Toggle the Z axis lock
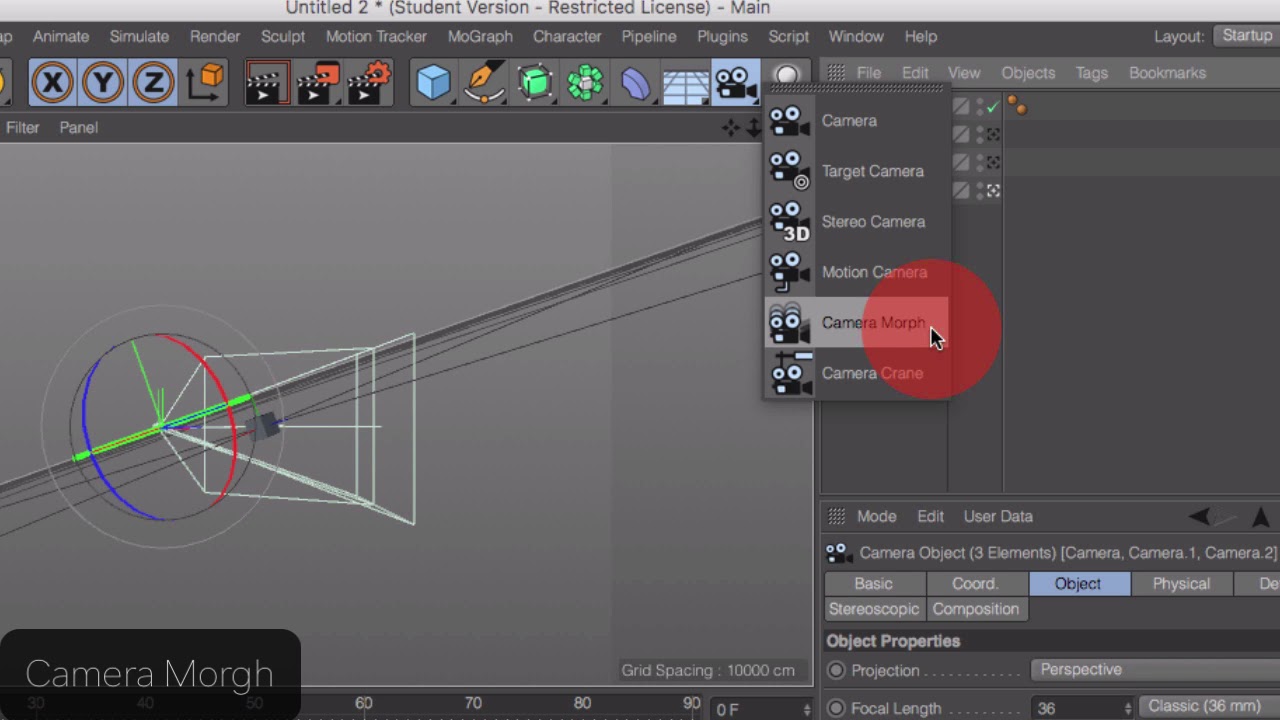The width and height of the screenshot is (1280, 720). tap(153, 82)
